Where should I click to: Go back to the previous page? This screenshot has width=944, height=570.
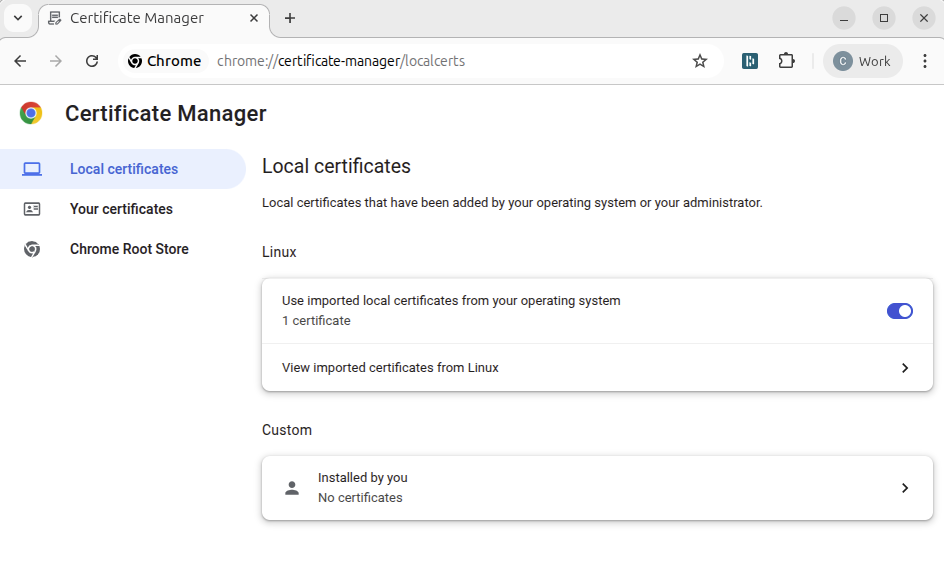tap(20, 61)
